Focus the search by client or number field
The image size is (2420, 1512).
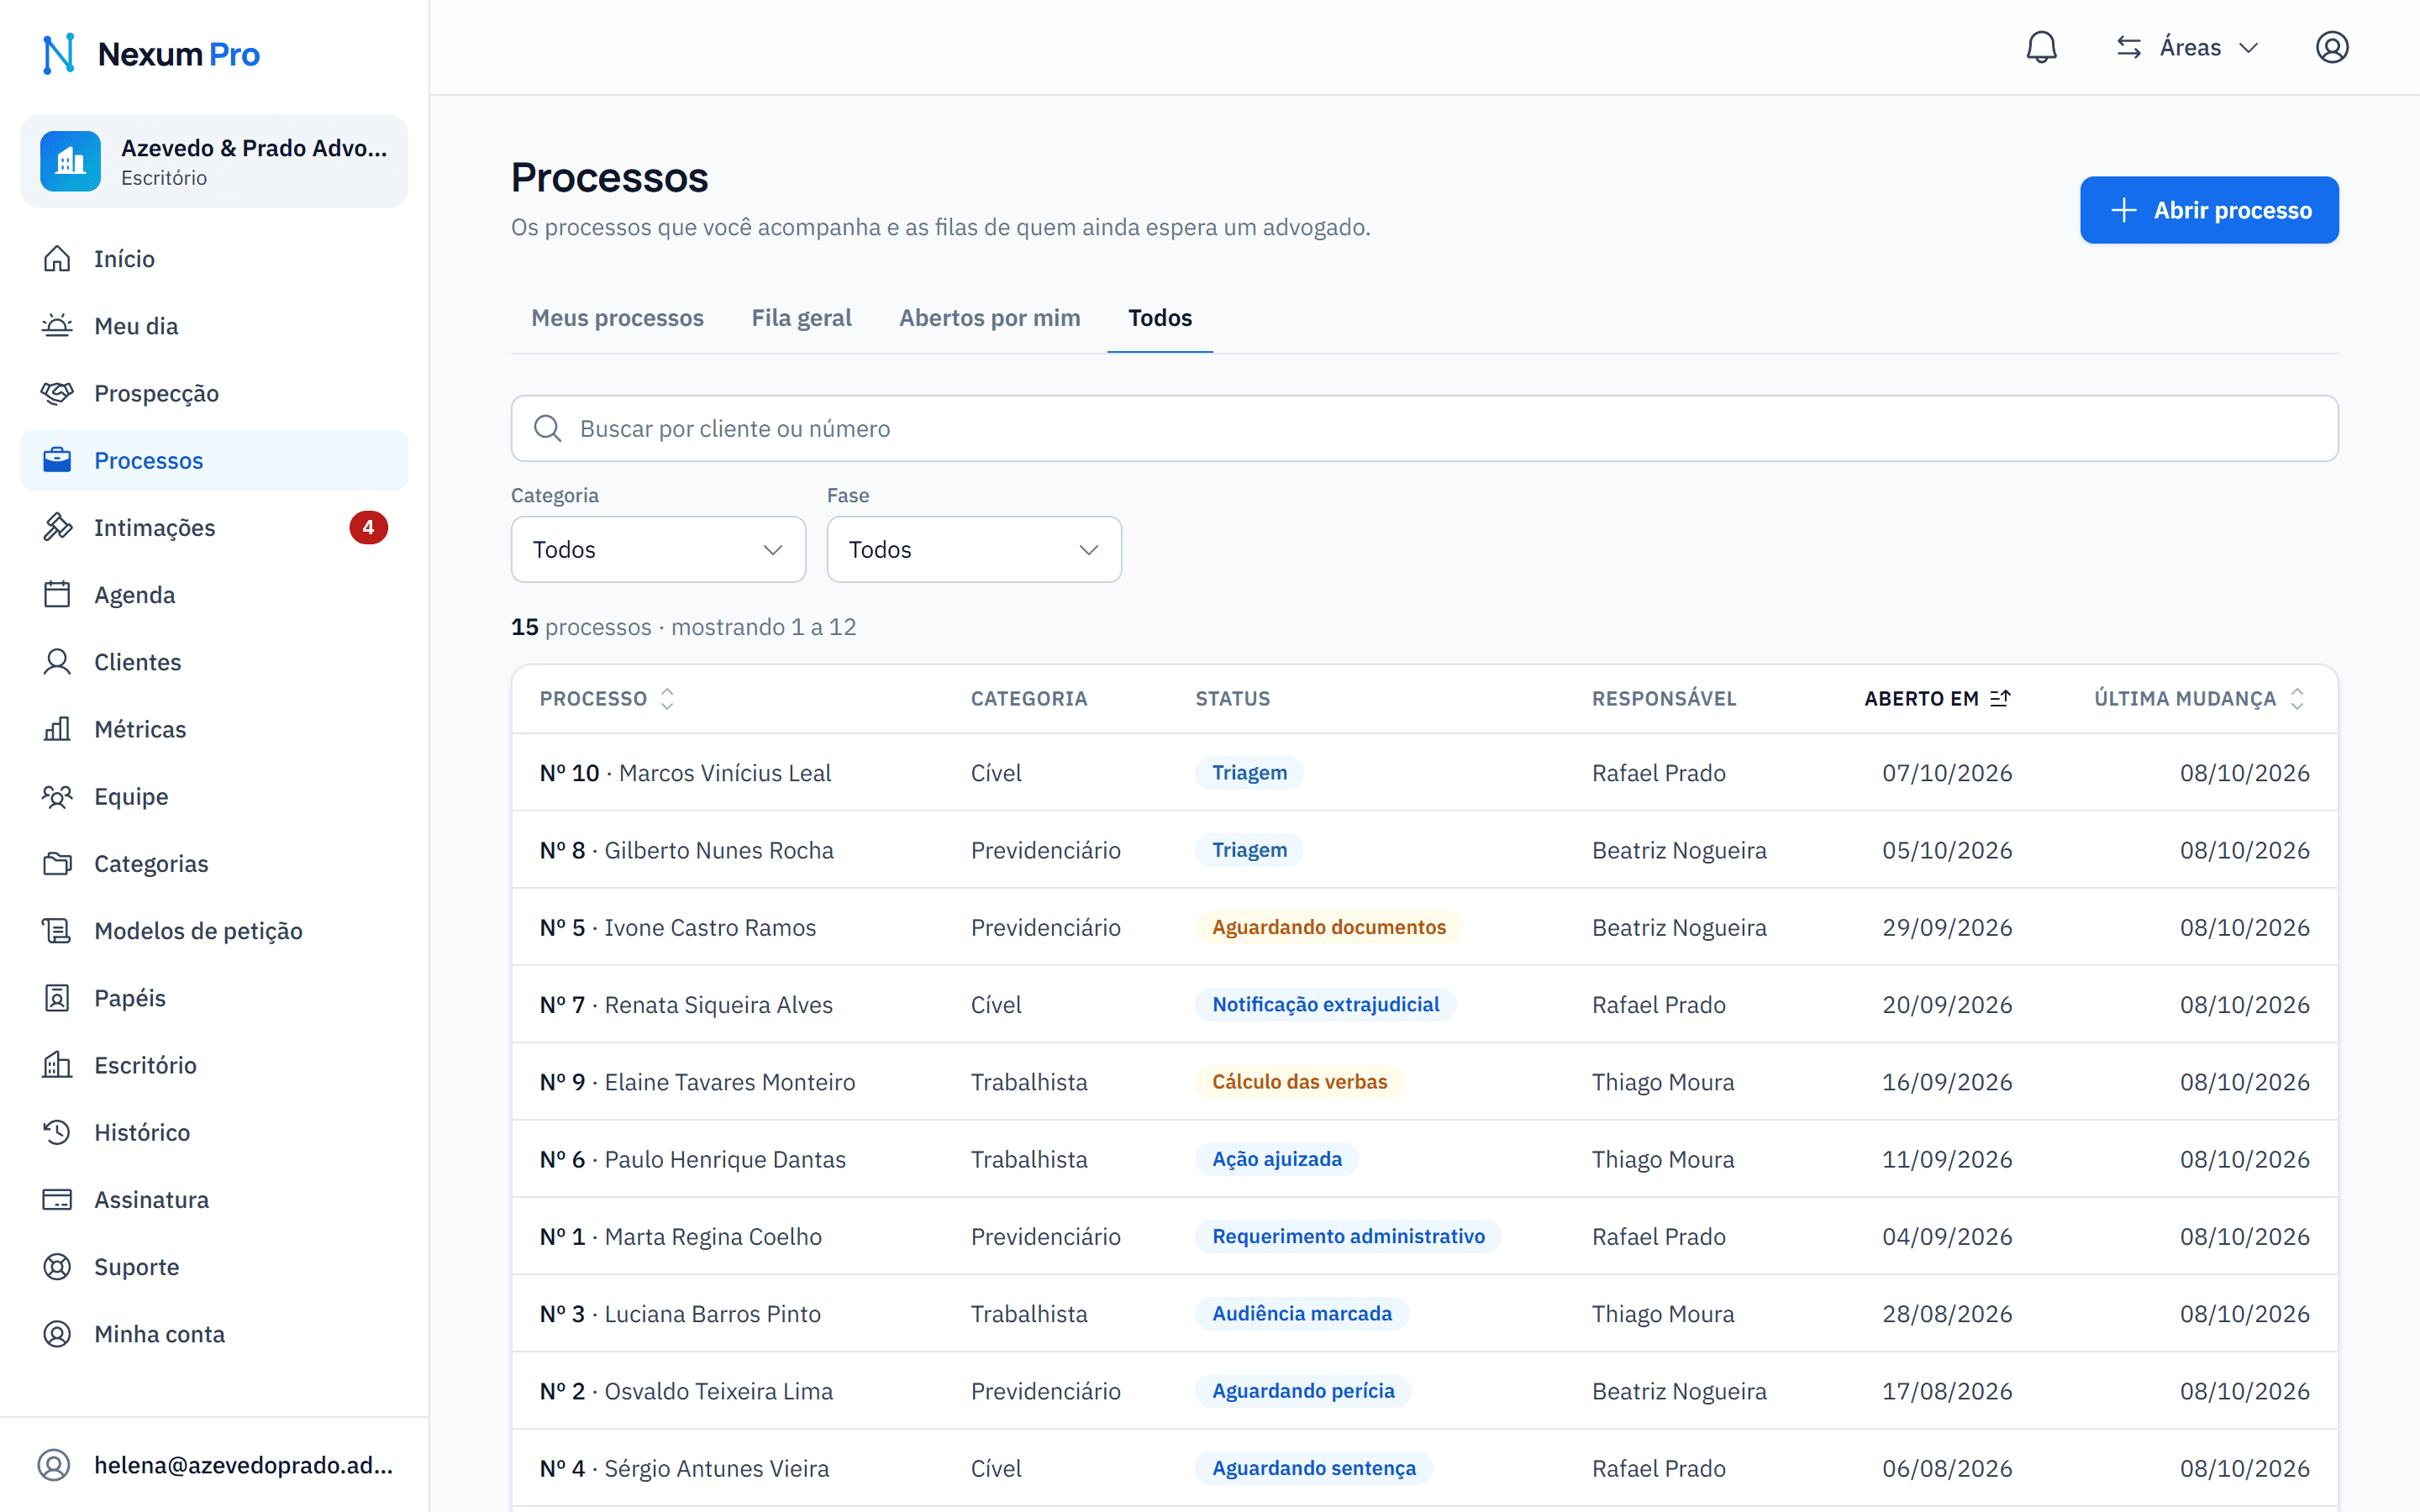point(1424,428)
